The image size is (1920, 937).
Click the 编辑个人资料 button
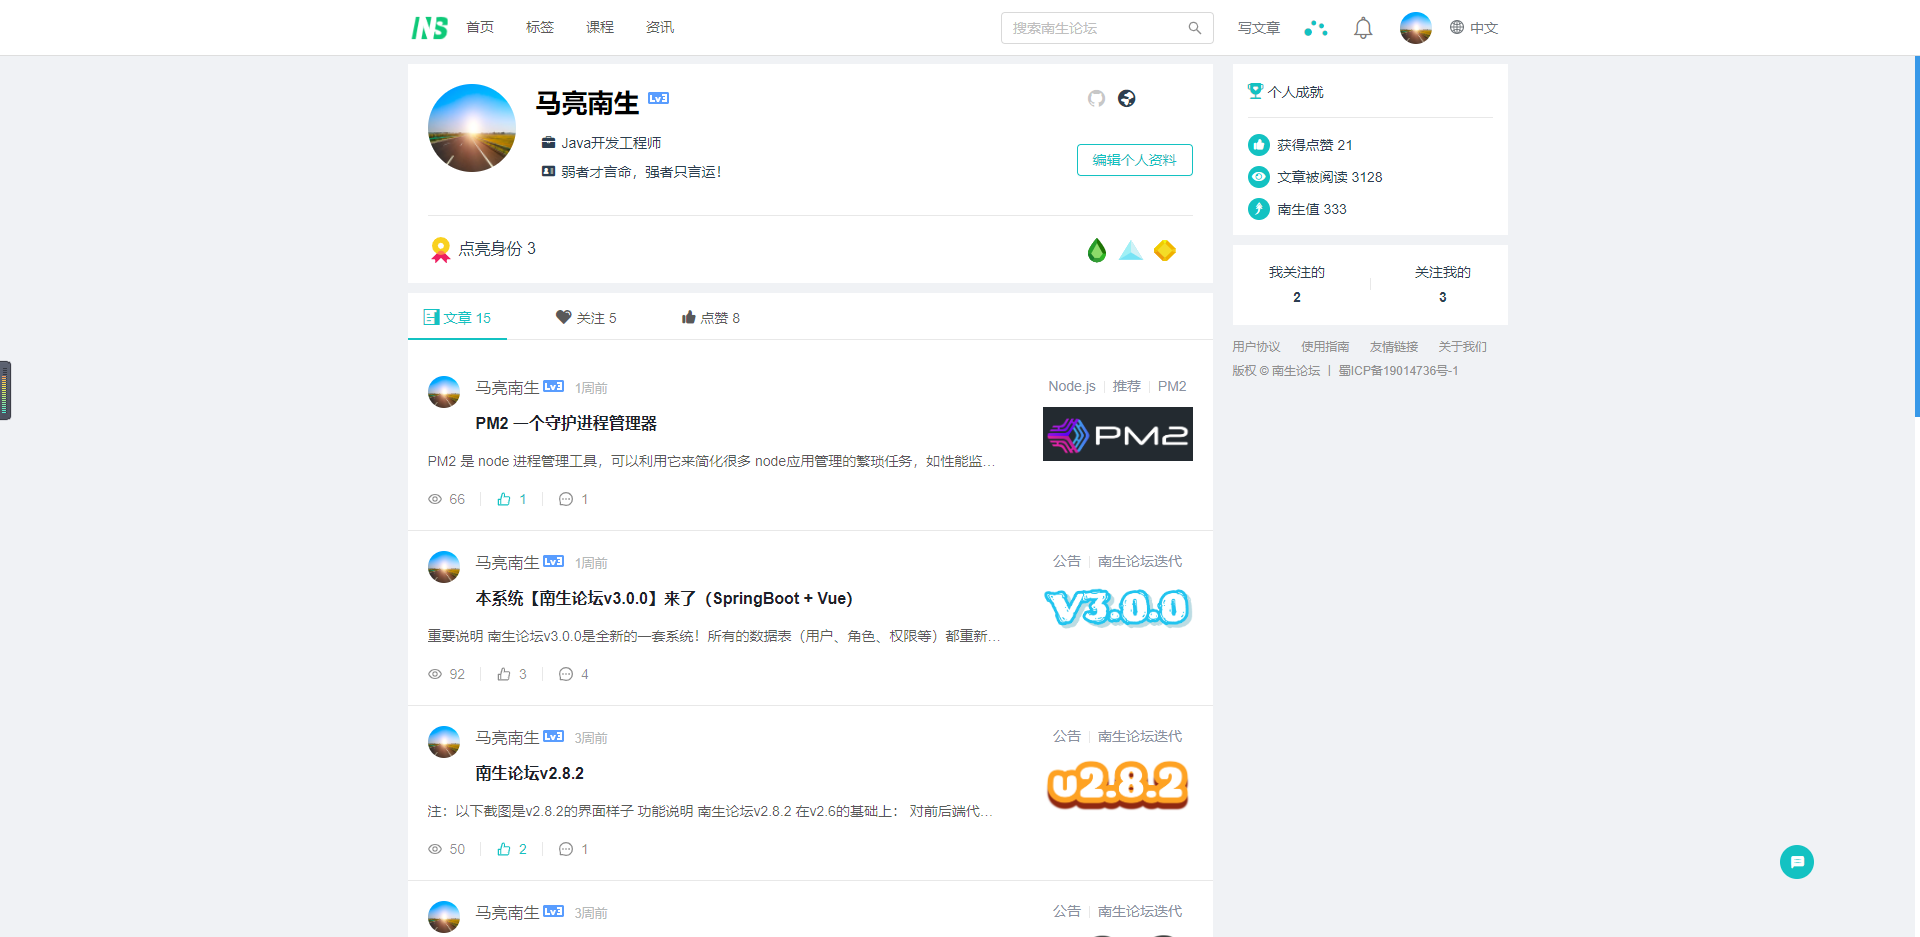pyautogui.click(x=1134, y=160)
